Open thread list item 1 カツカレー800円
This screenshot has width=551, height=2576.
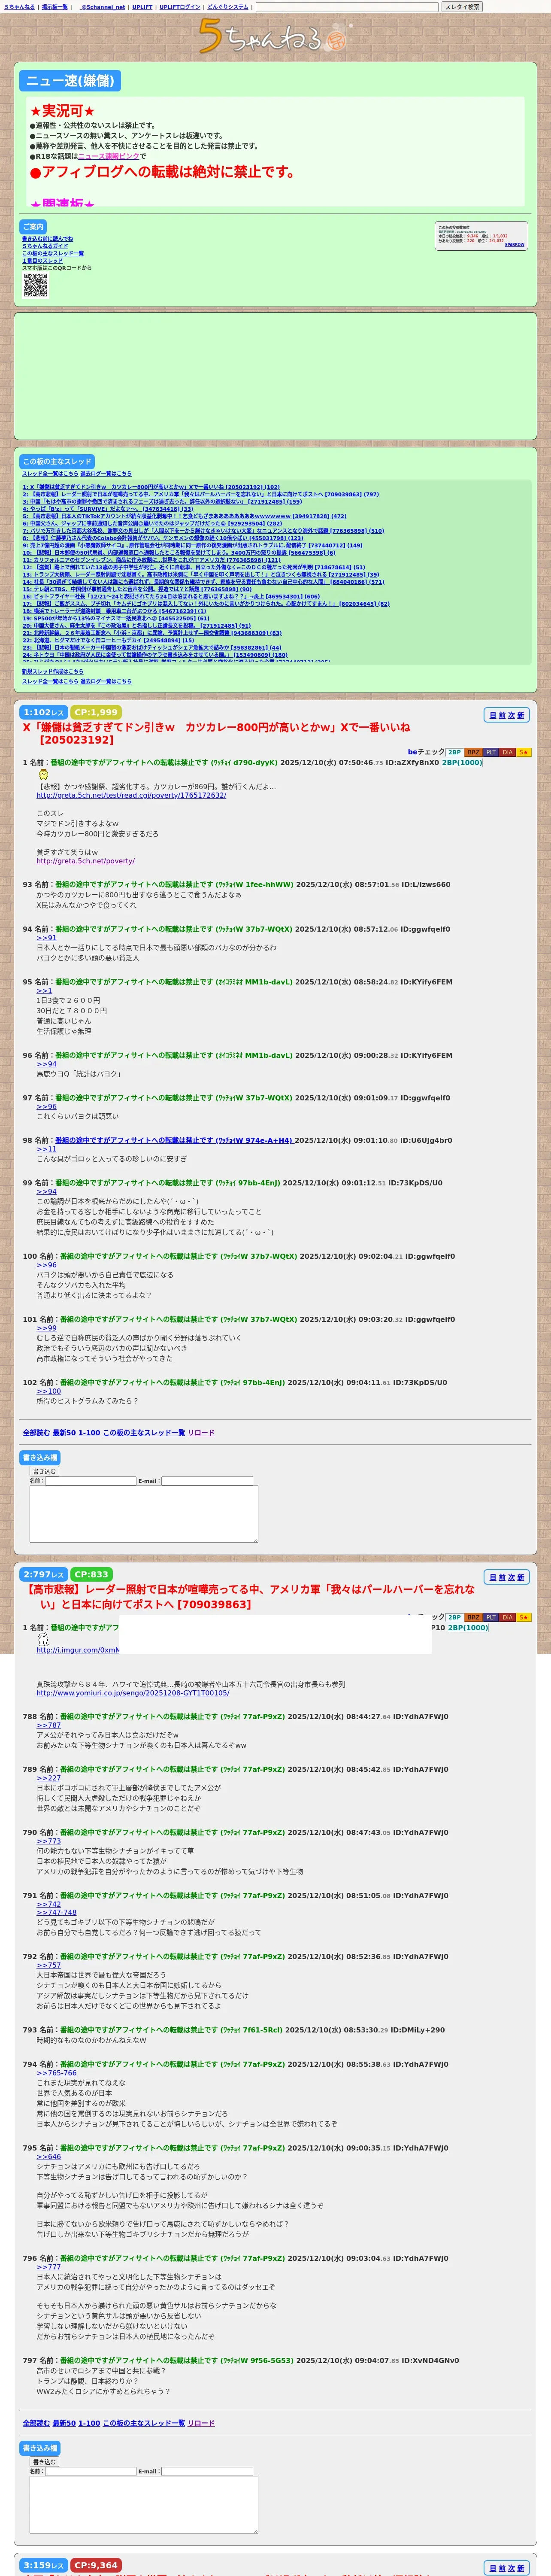pos(151,487)
